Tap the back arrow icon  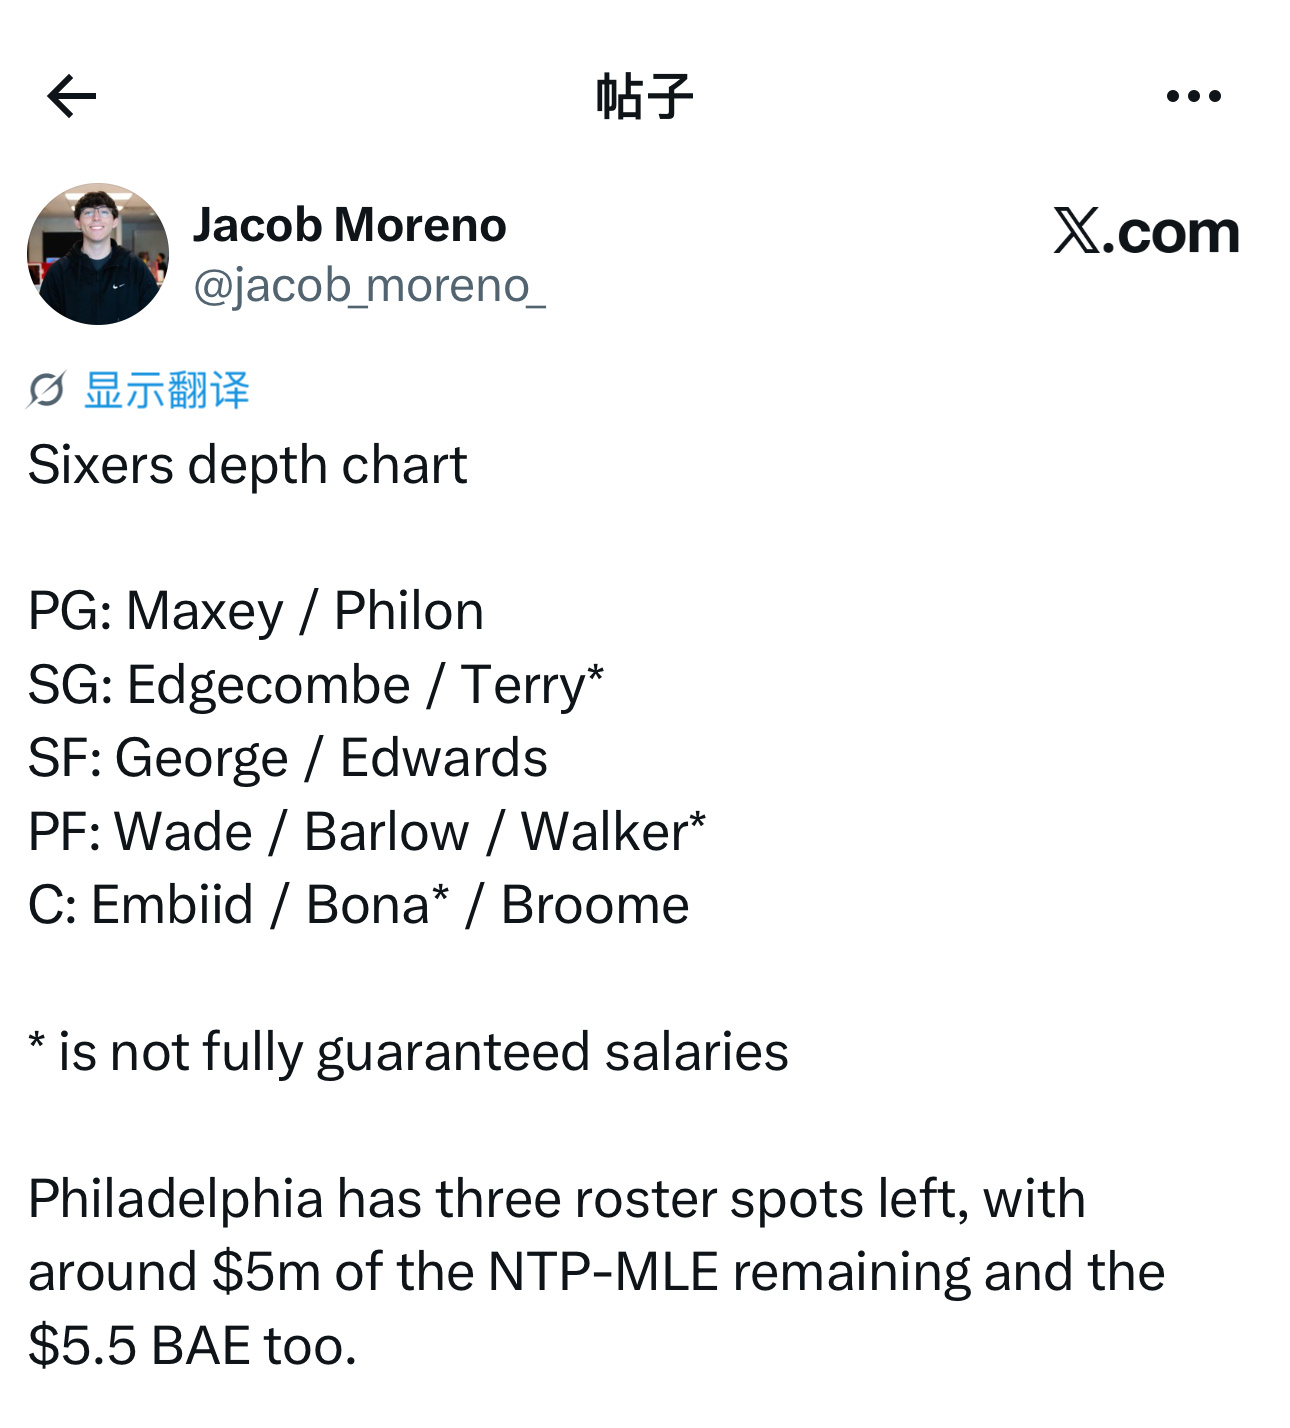click(x=72, y=96)
